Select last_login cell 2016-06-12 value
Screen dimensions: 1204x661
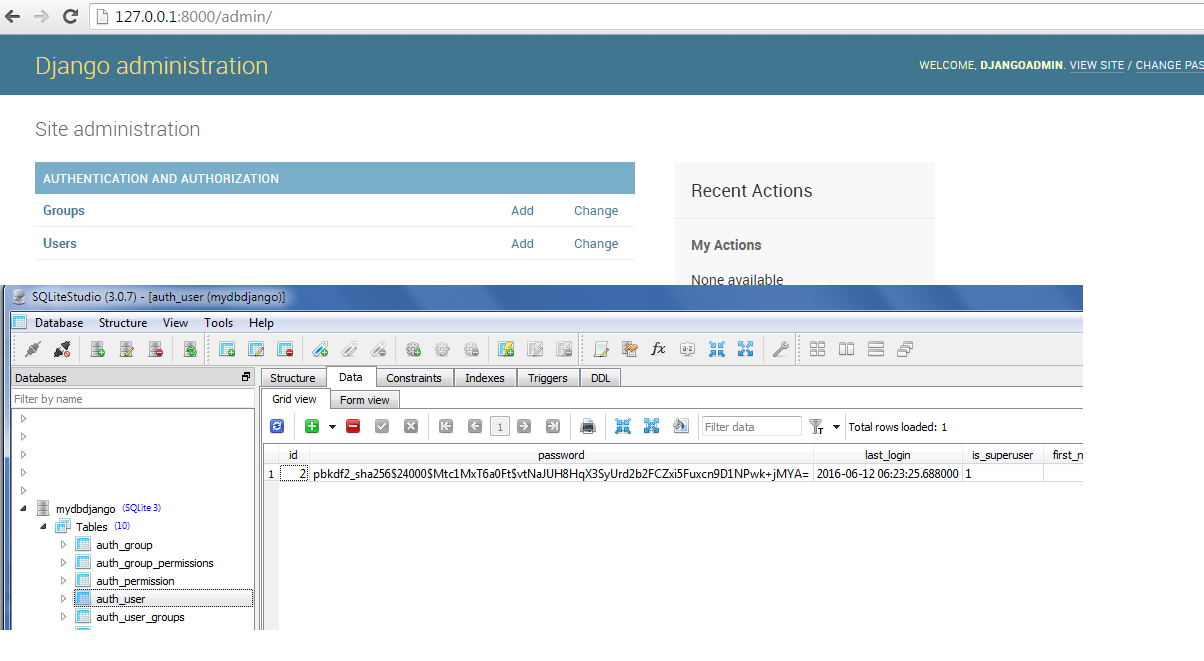coord(888,474)
